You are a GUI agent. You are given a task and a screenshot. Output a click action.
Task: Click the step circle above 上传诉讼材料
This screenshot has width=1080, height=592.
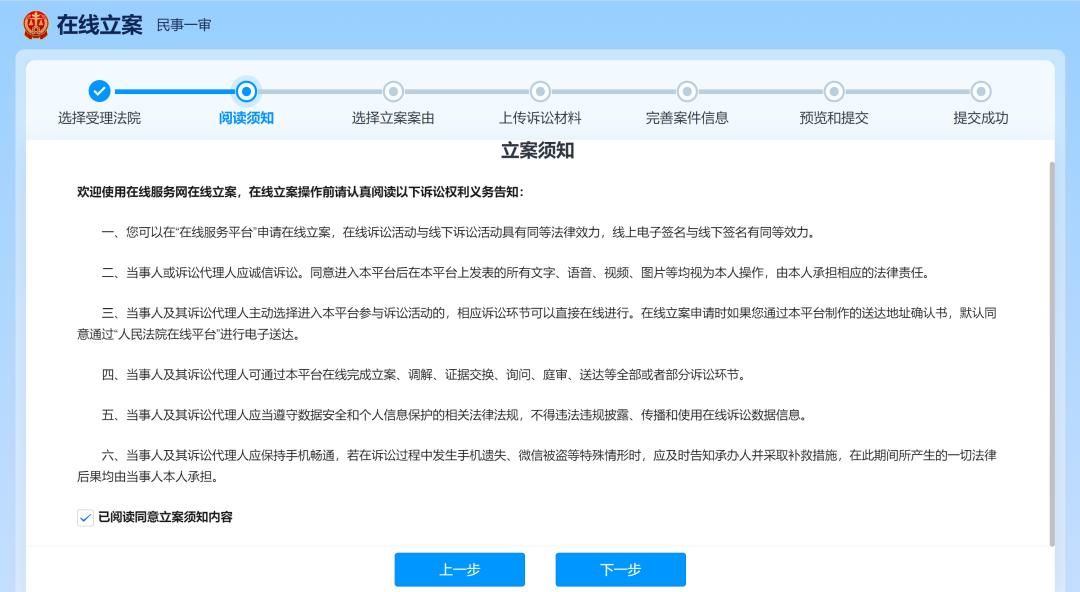click(540, 91)
